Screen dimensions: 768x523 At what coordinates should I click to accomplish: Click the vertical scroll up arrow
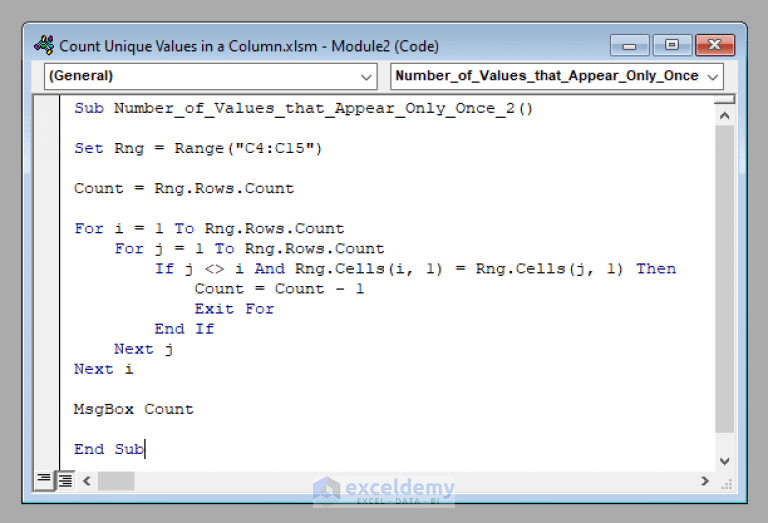point(725,116)
